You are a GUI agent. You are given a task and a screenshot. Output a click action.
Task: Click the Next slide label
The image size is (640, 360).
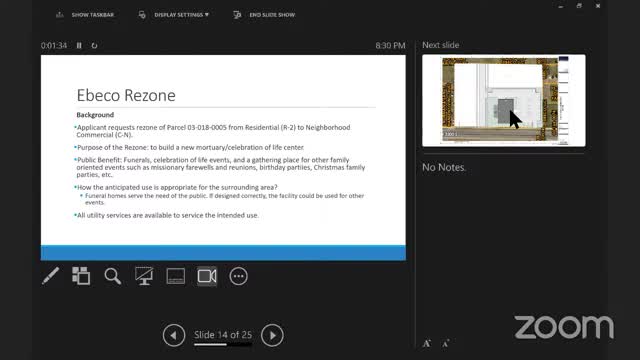pyautogui.click(x=440, y=45)
